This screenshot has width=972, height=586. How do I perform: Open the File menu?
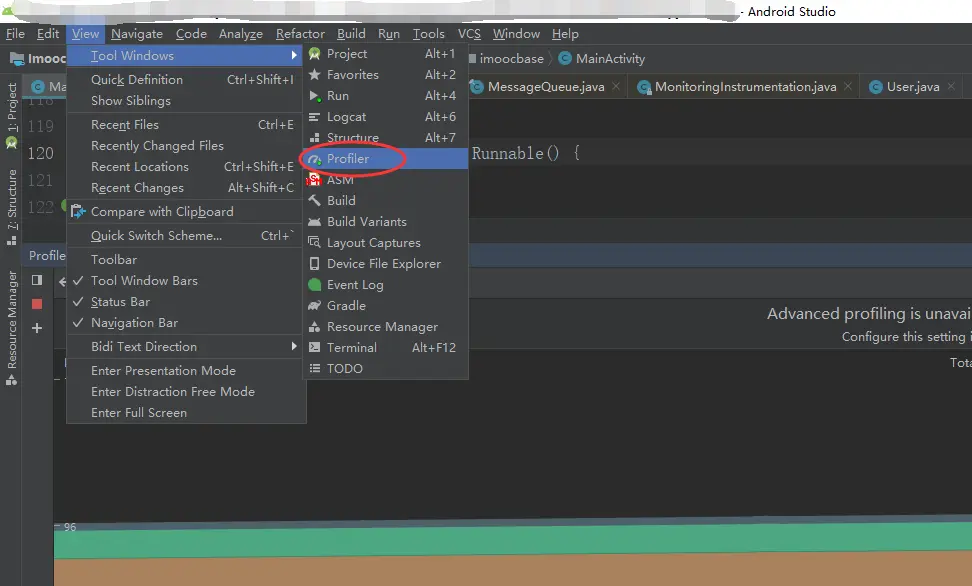15,33
